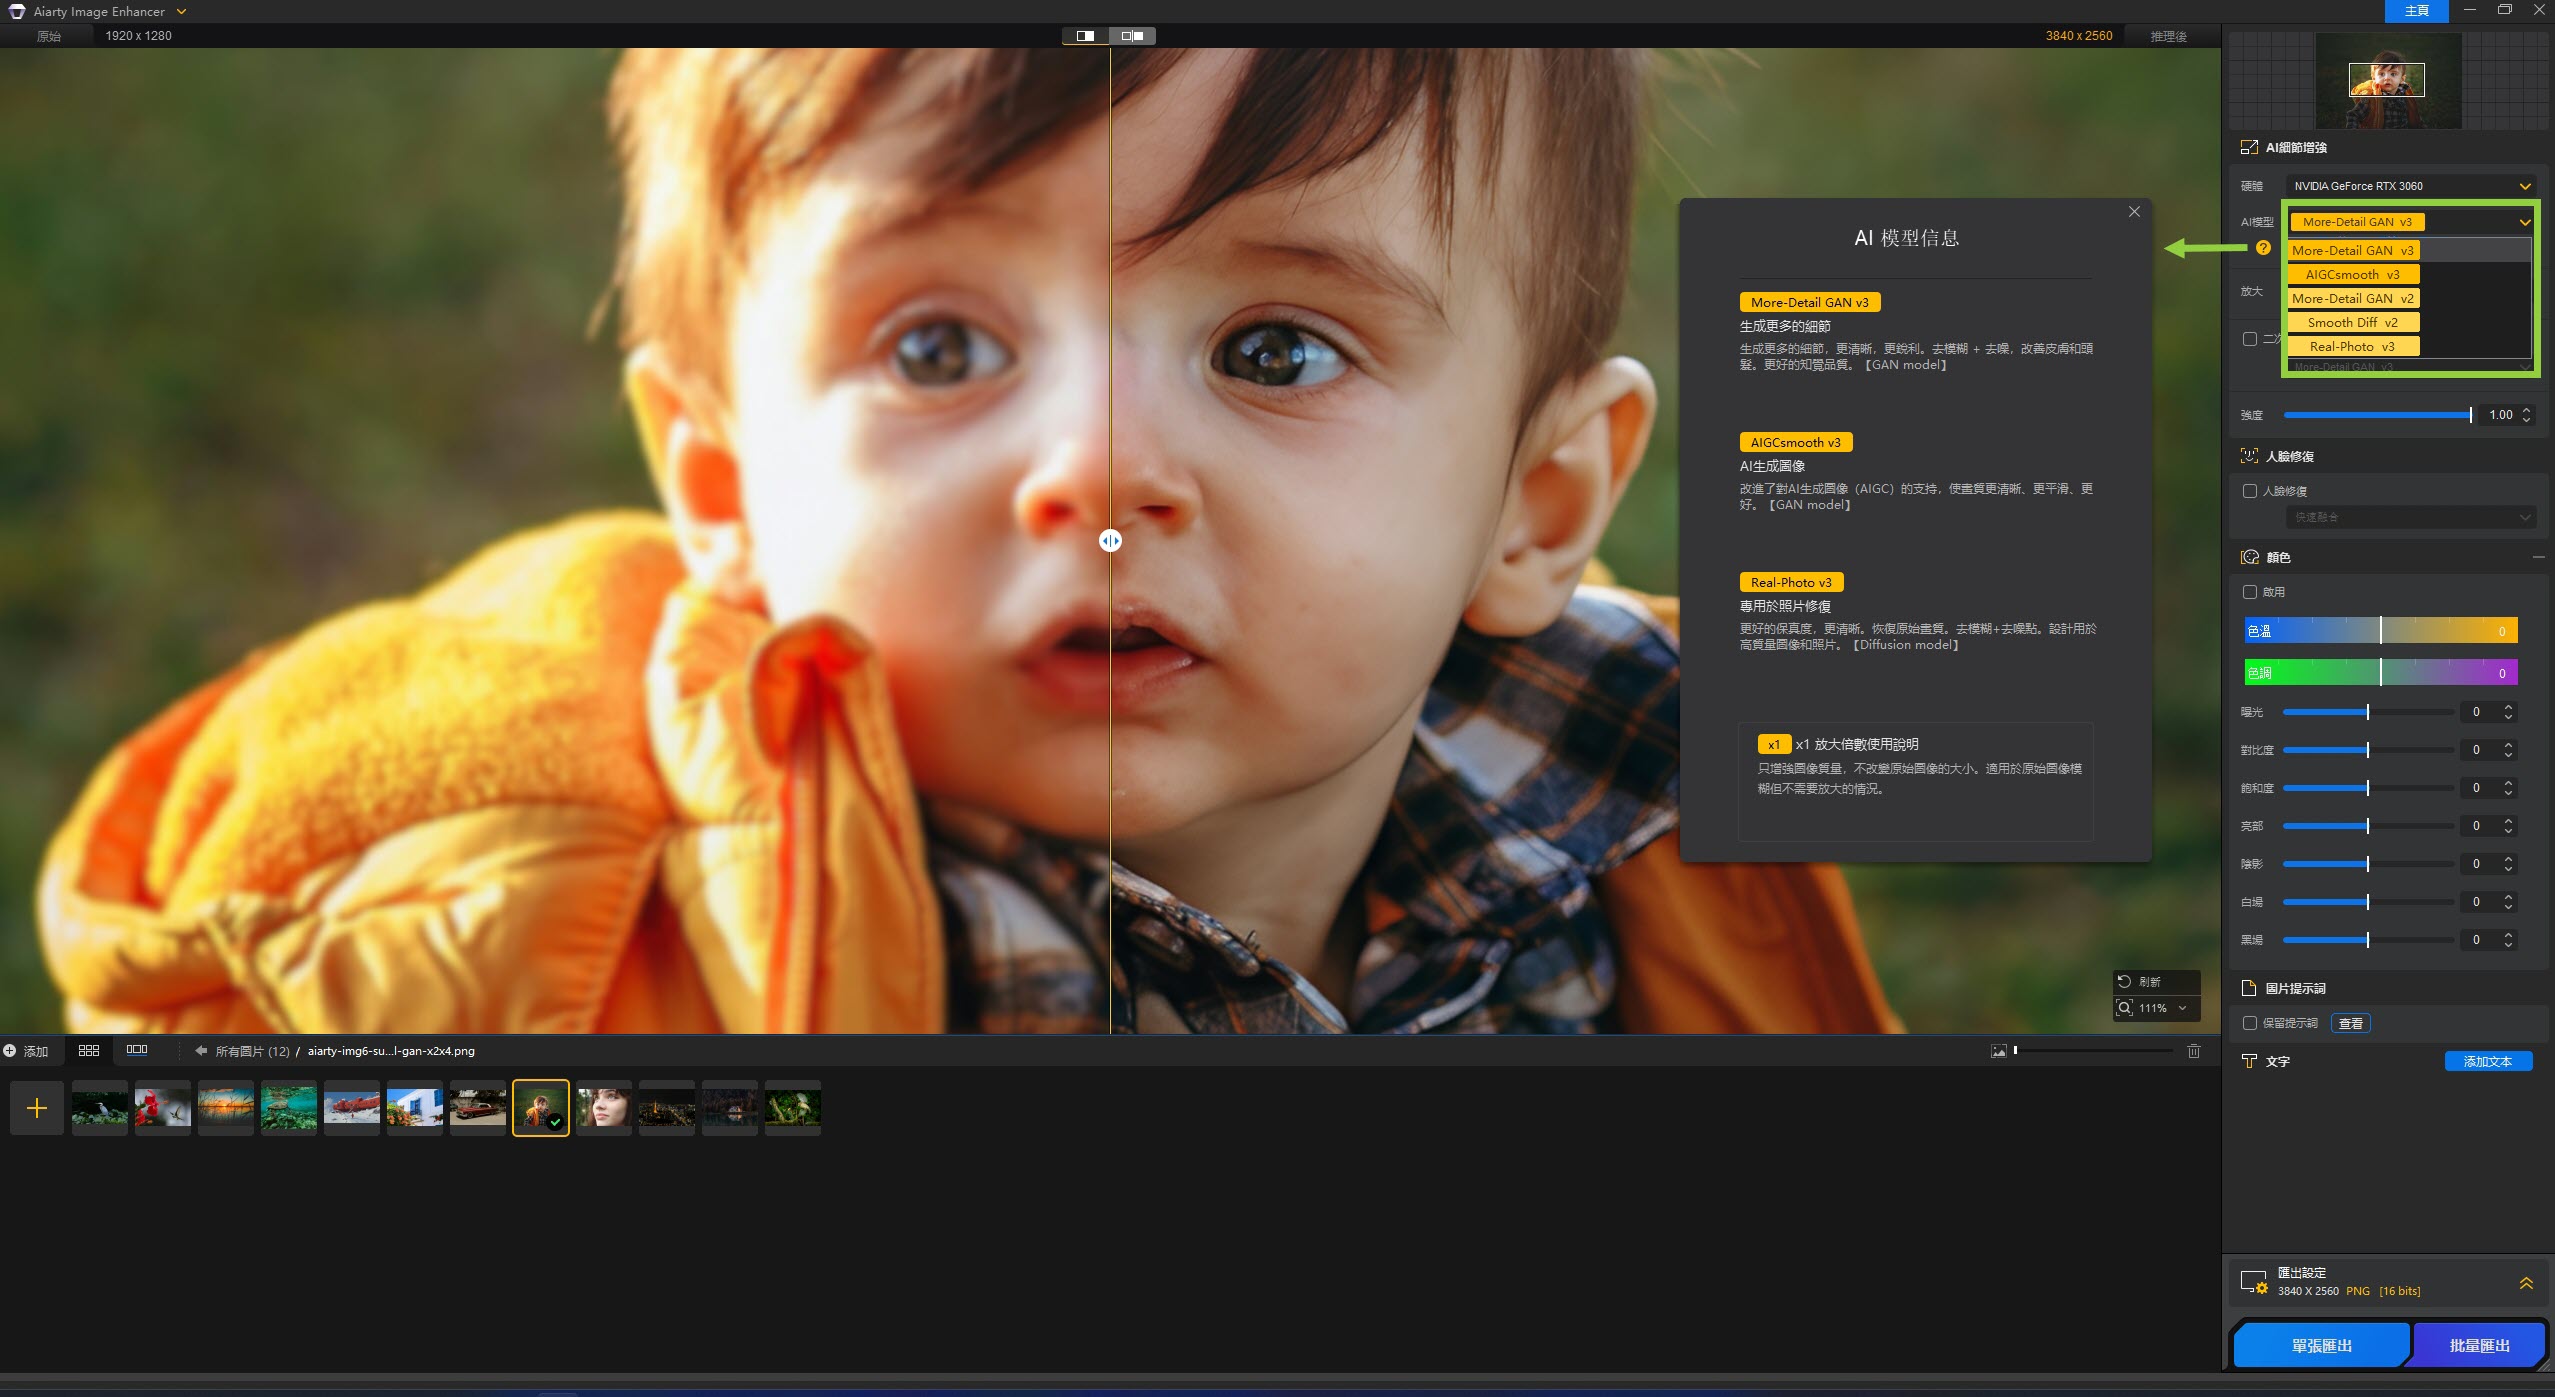Enable the 人臉修復 checkbox
2555x1397 pixels.
tap(2250, 491)
